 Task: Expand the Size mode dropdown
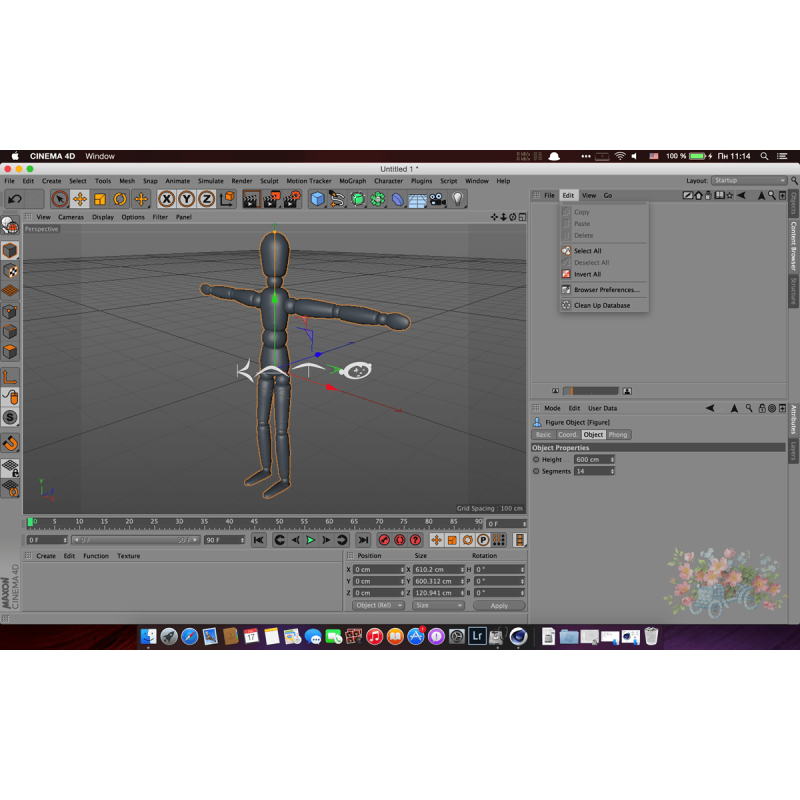click(439, 605)
